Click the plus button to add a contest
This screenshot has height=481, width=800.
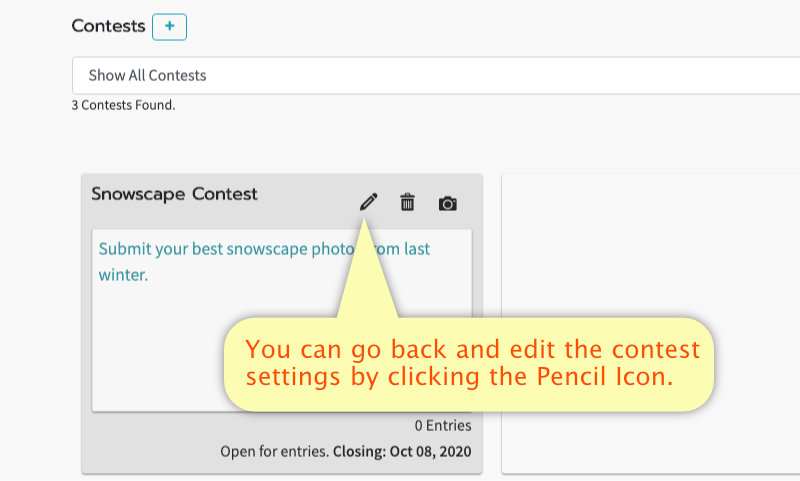pos(169,27)
